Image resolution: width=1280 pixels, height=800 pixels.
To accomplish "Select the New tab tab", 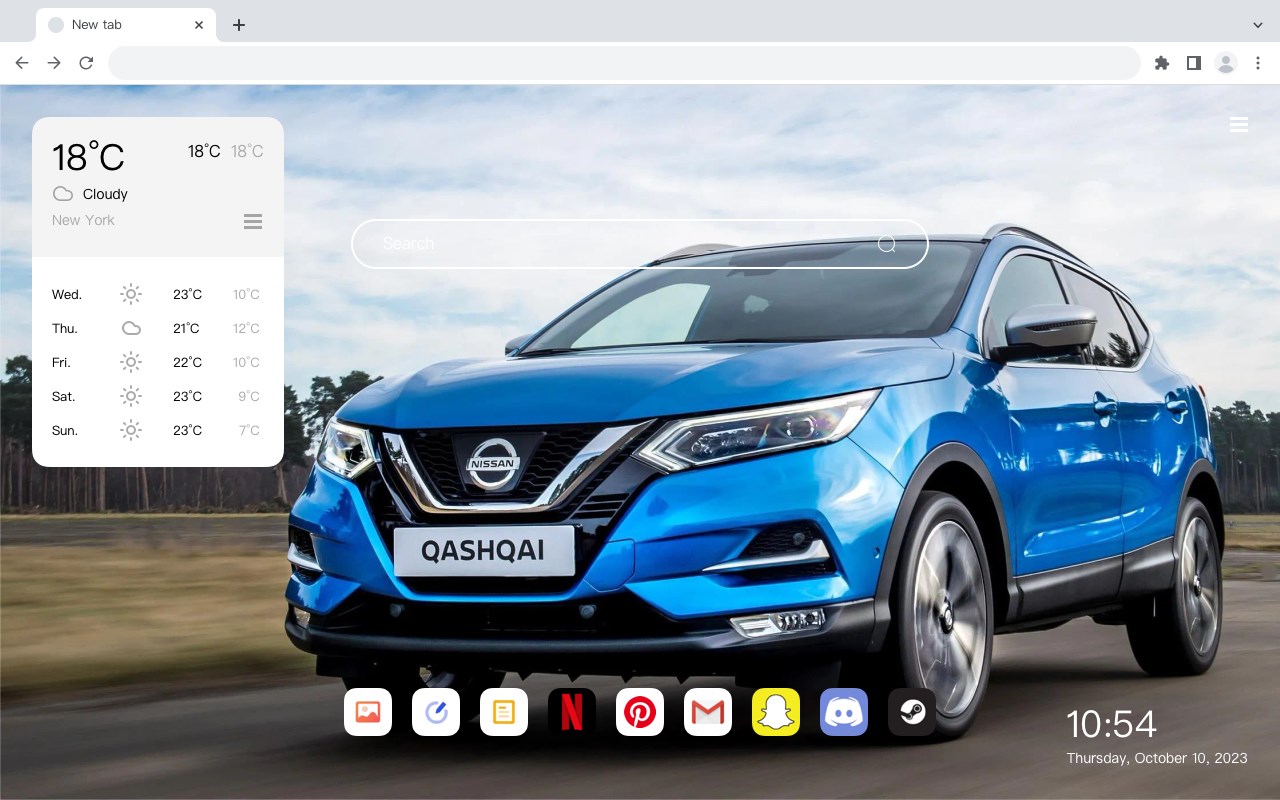I will tap(126, 25).
